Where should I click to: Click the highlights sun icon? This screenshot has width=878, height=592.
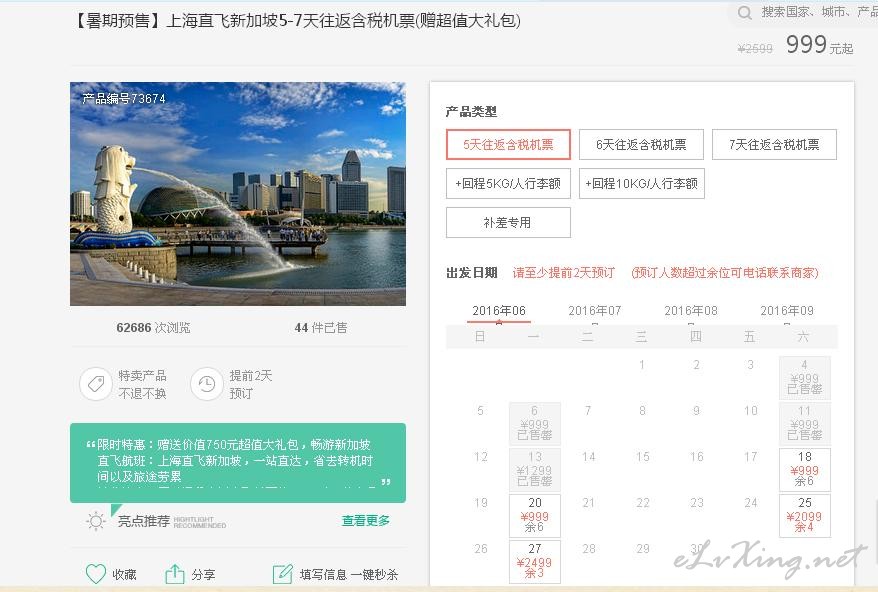(96, 521)
